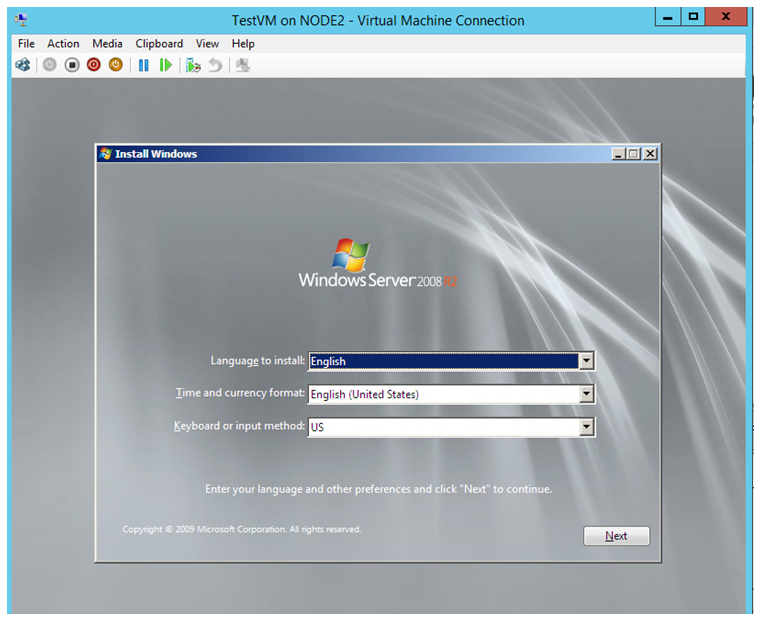Turn off the VM with the stop icon
This screenshot has width=760, height=622.
click(x=72, y=65)
